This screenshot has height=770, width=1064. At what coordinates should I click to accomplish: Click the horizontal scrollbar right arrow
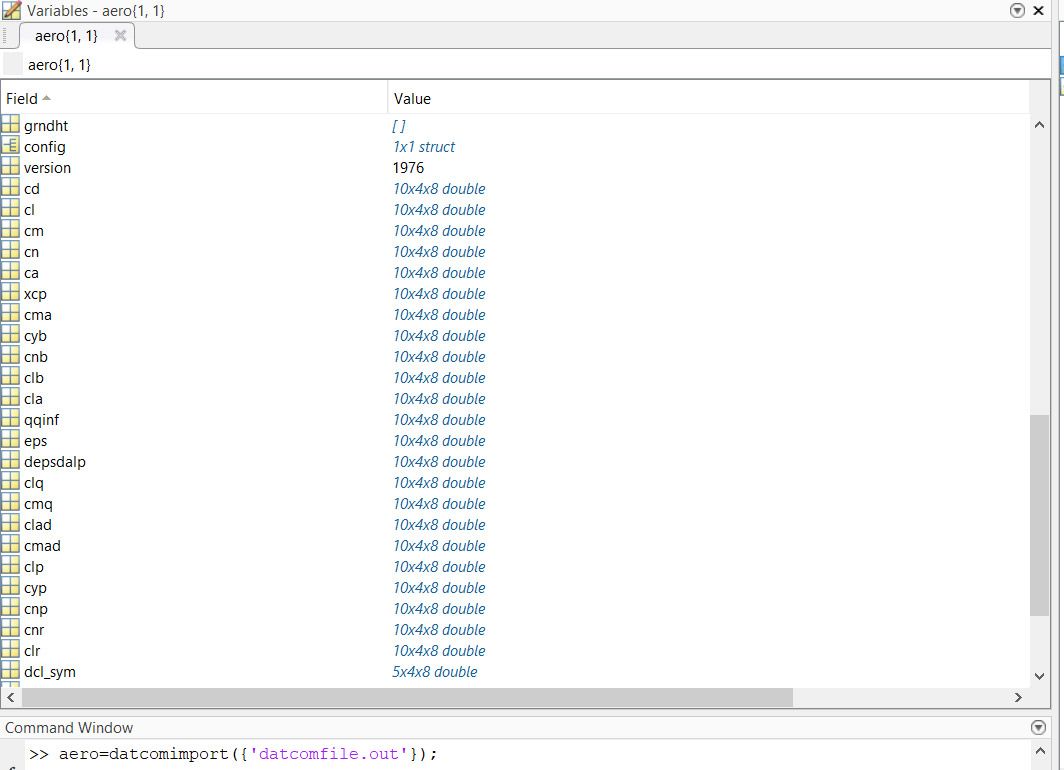click(1018, 697)
